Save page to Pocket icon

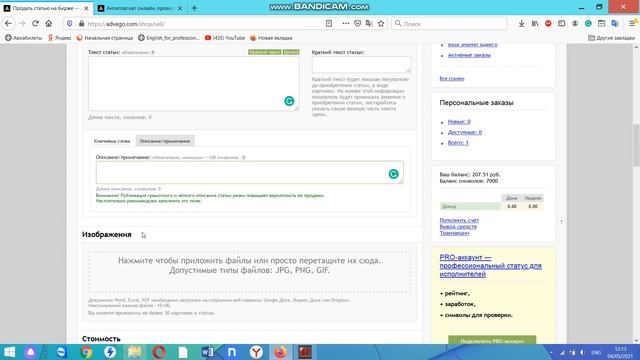358,24
